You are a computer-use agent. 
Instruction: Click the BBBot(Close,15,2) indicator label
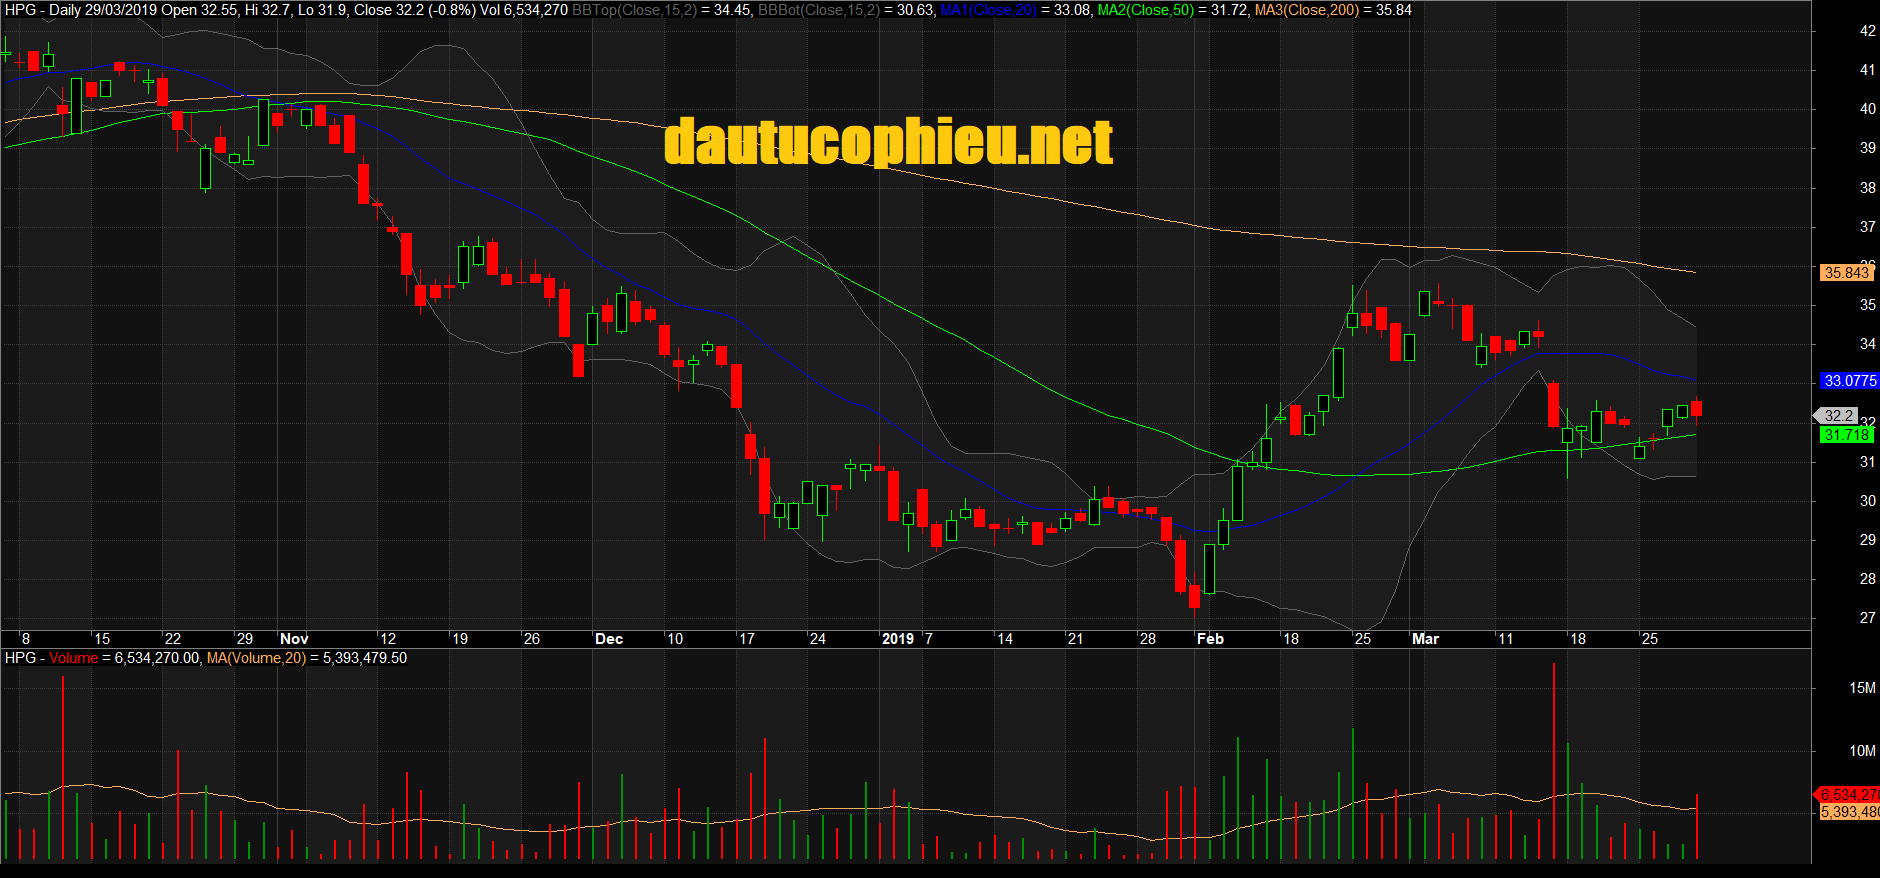(x=819, y=10)
